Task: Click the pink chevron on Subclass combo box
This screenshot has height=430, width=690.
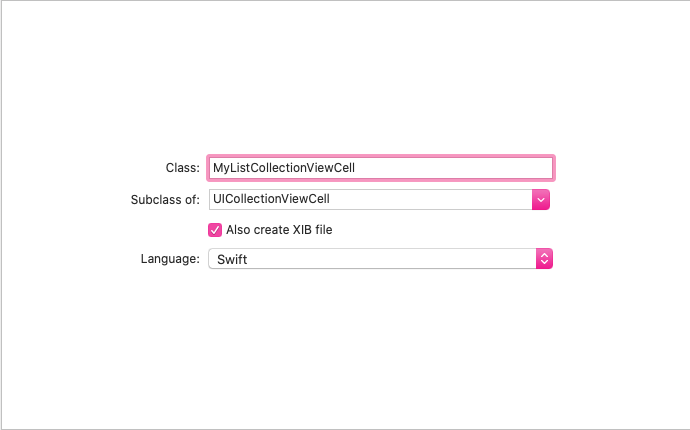Action: coord(541,199)
